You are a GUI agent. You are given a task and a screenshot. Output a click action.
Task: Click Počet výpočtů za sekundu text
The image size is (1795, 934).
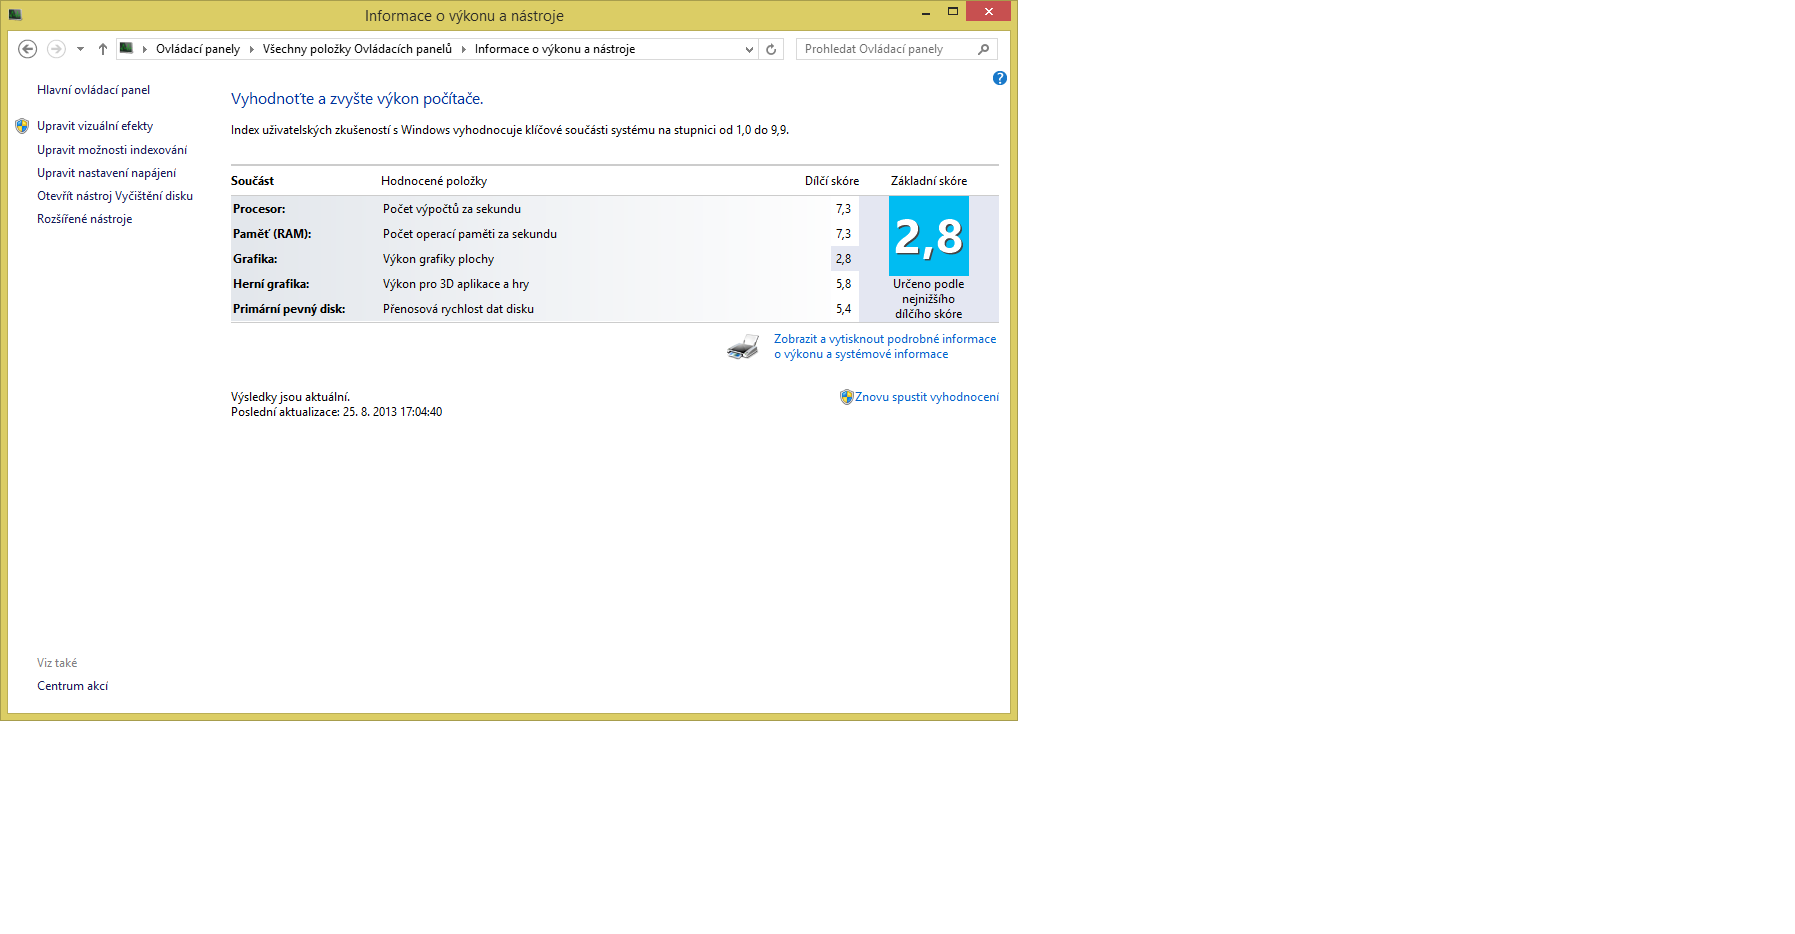(452, 209)
